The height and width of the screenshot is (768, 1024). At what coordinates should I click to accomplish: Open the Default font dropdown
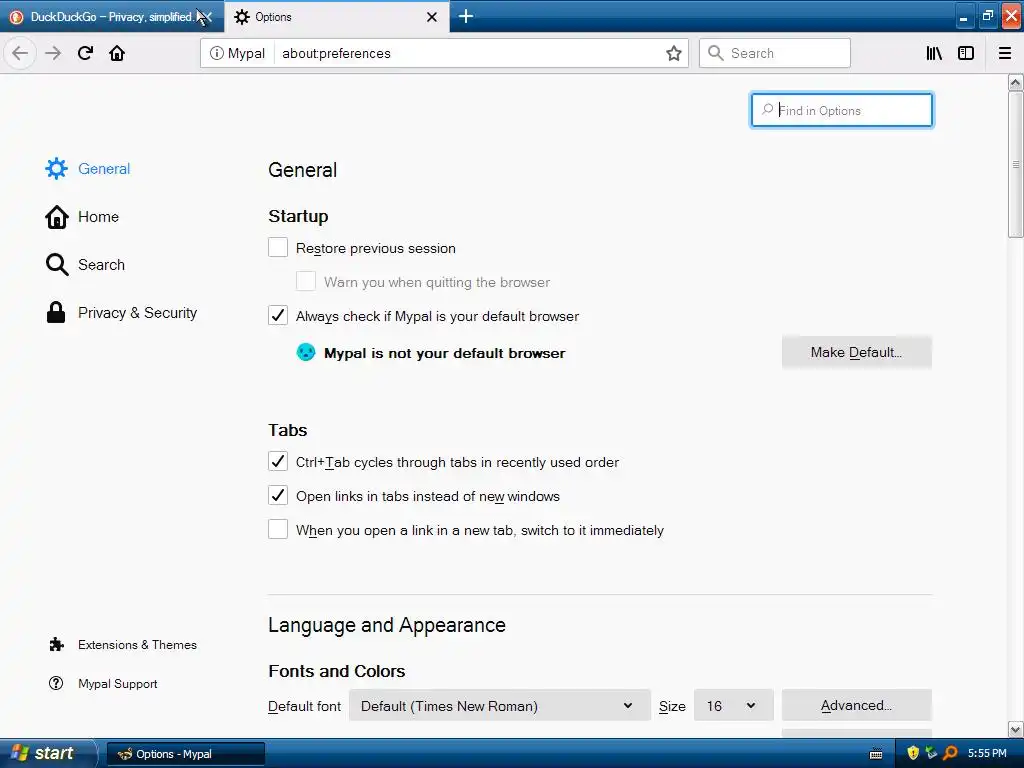(x=500, y=705)
